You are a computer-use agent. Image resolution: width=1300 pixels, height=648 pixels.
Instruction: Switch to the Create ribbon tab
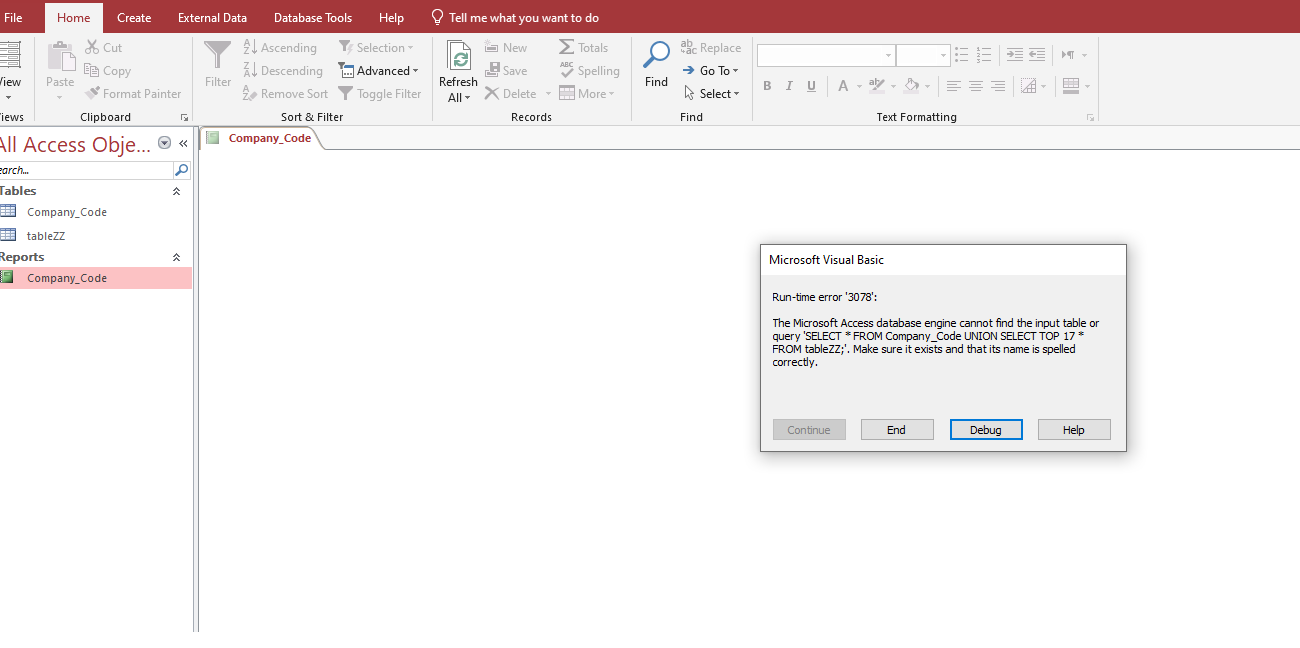(134, 18)
